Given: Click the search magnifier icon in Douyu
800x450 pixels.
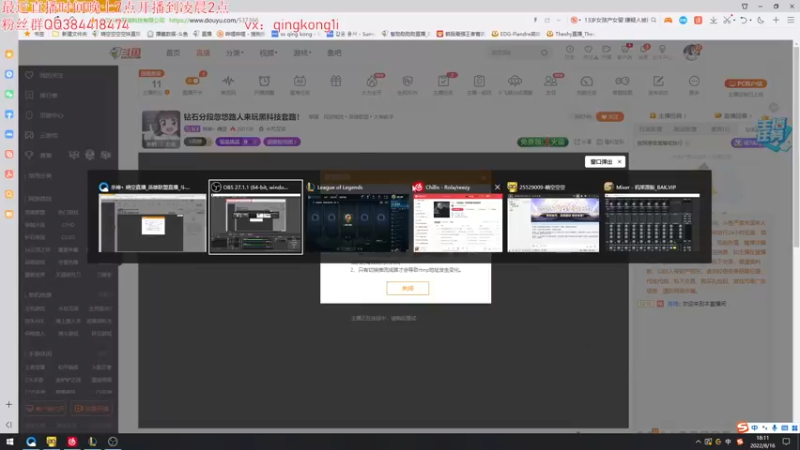Looking at the screenshot, I should point(544,53).
